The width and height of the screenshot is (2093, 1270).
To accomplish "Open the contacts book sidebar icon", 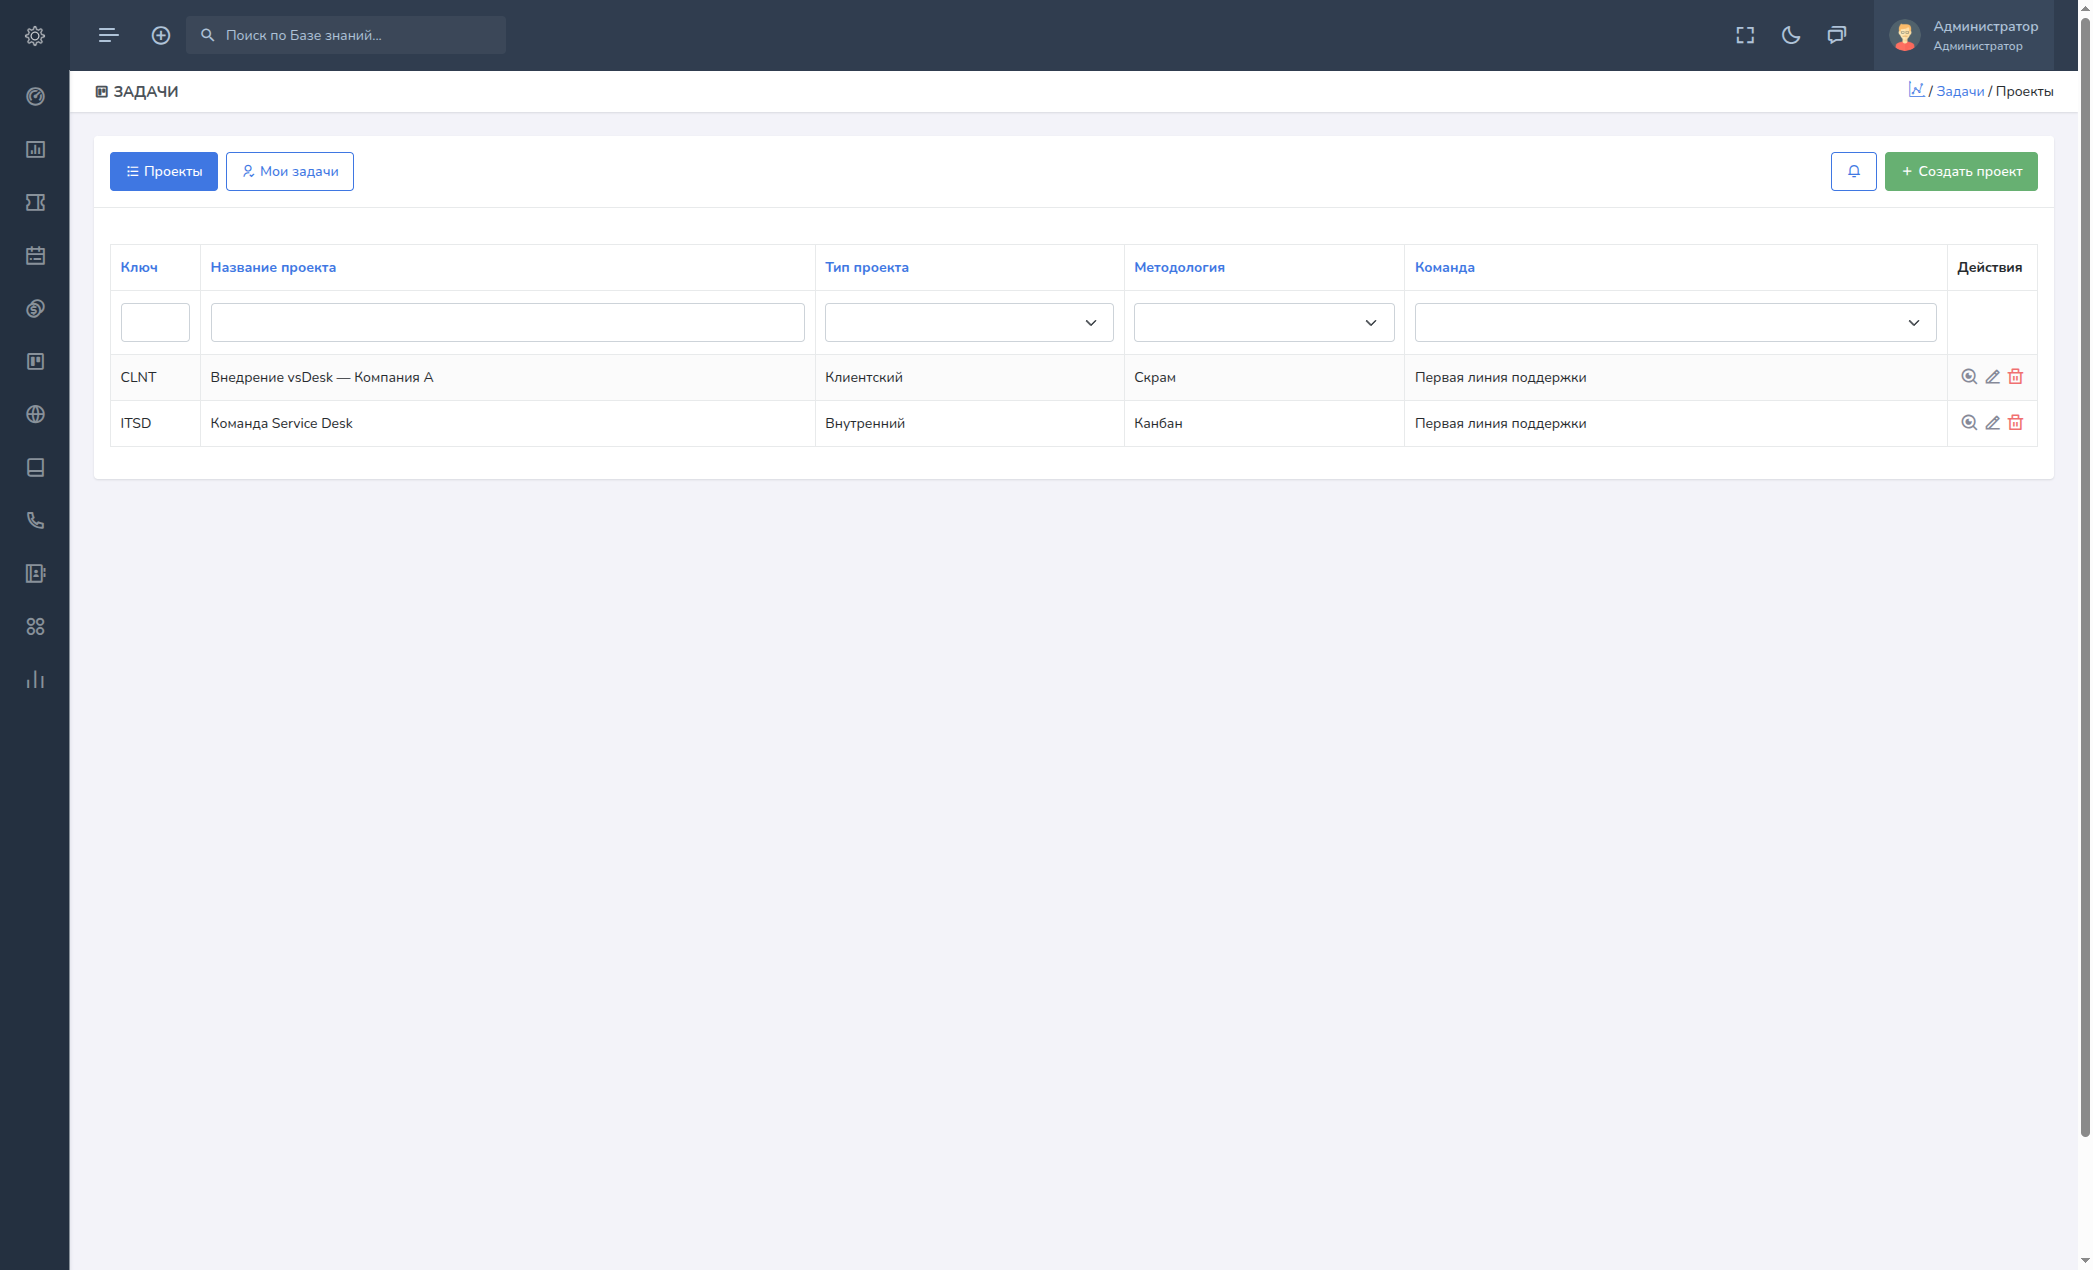I will pyautogui.click(x=35, y=573).
